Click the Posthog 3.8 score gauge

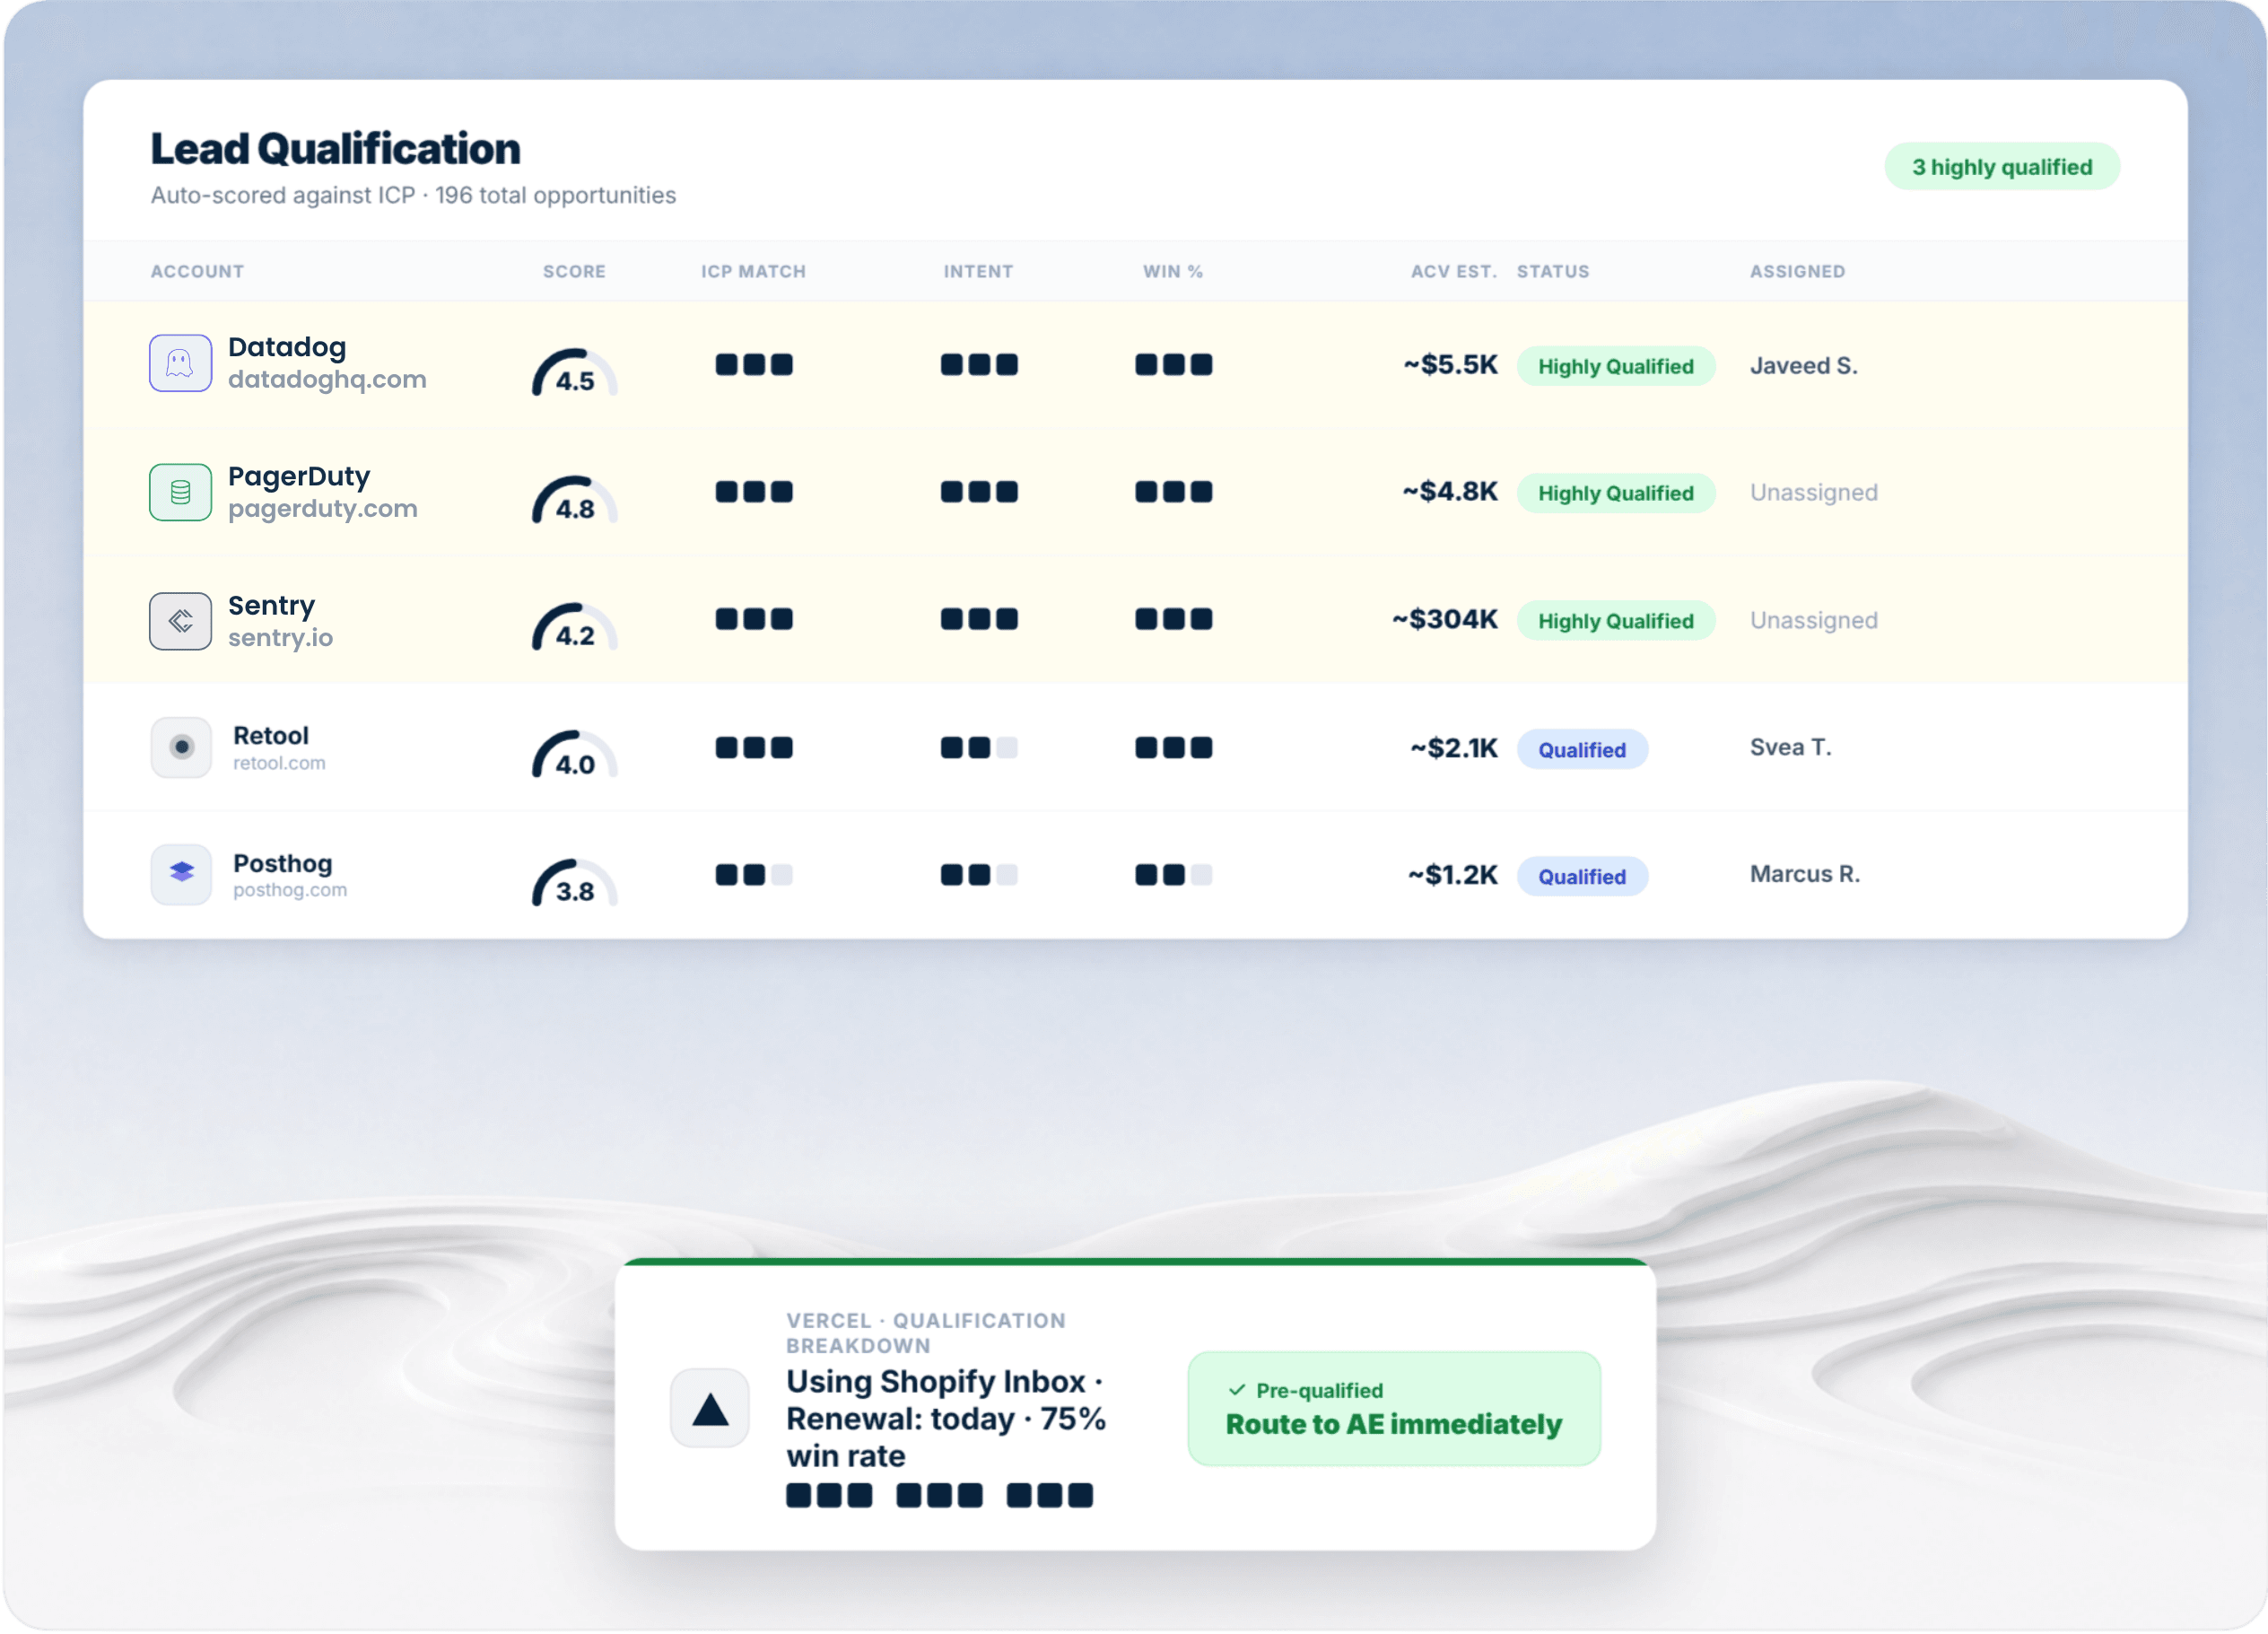(574, 881)
